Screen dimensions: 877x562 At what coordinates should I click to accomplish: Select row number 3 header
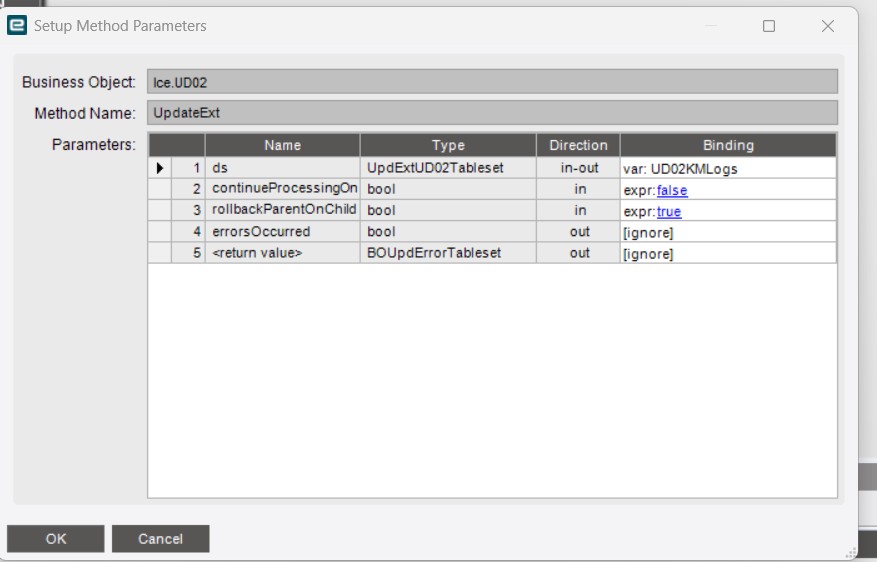[188, 210]
